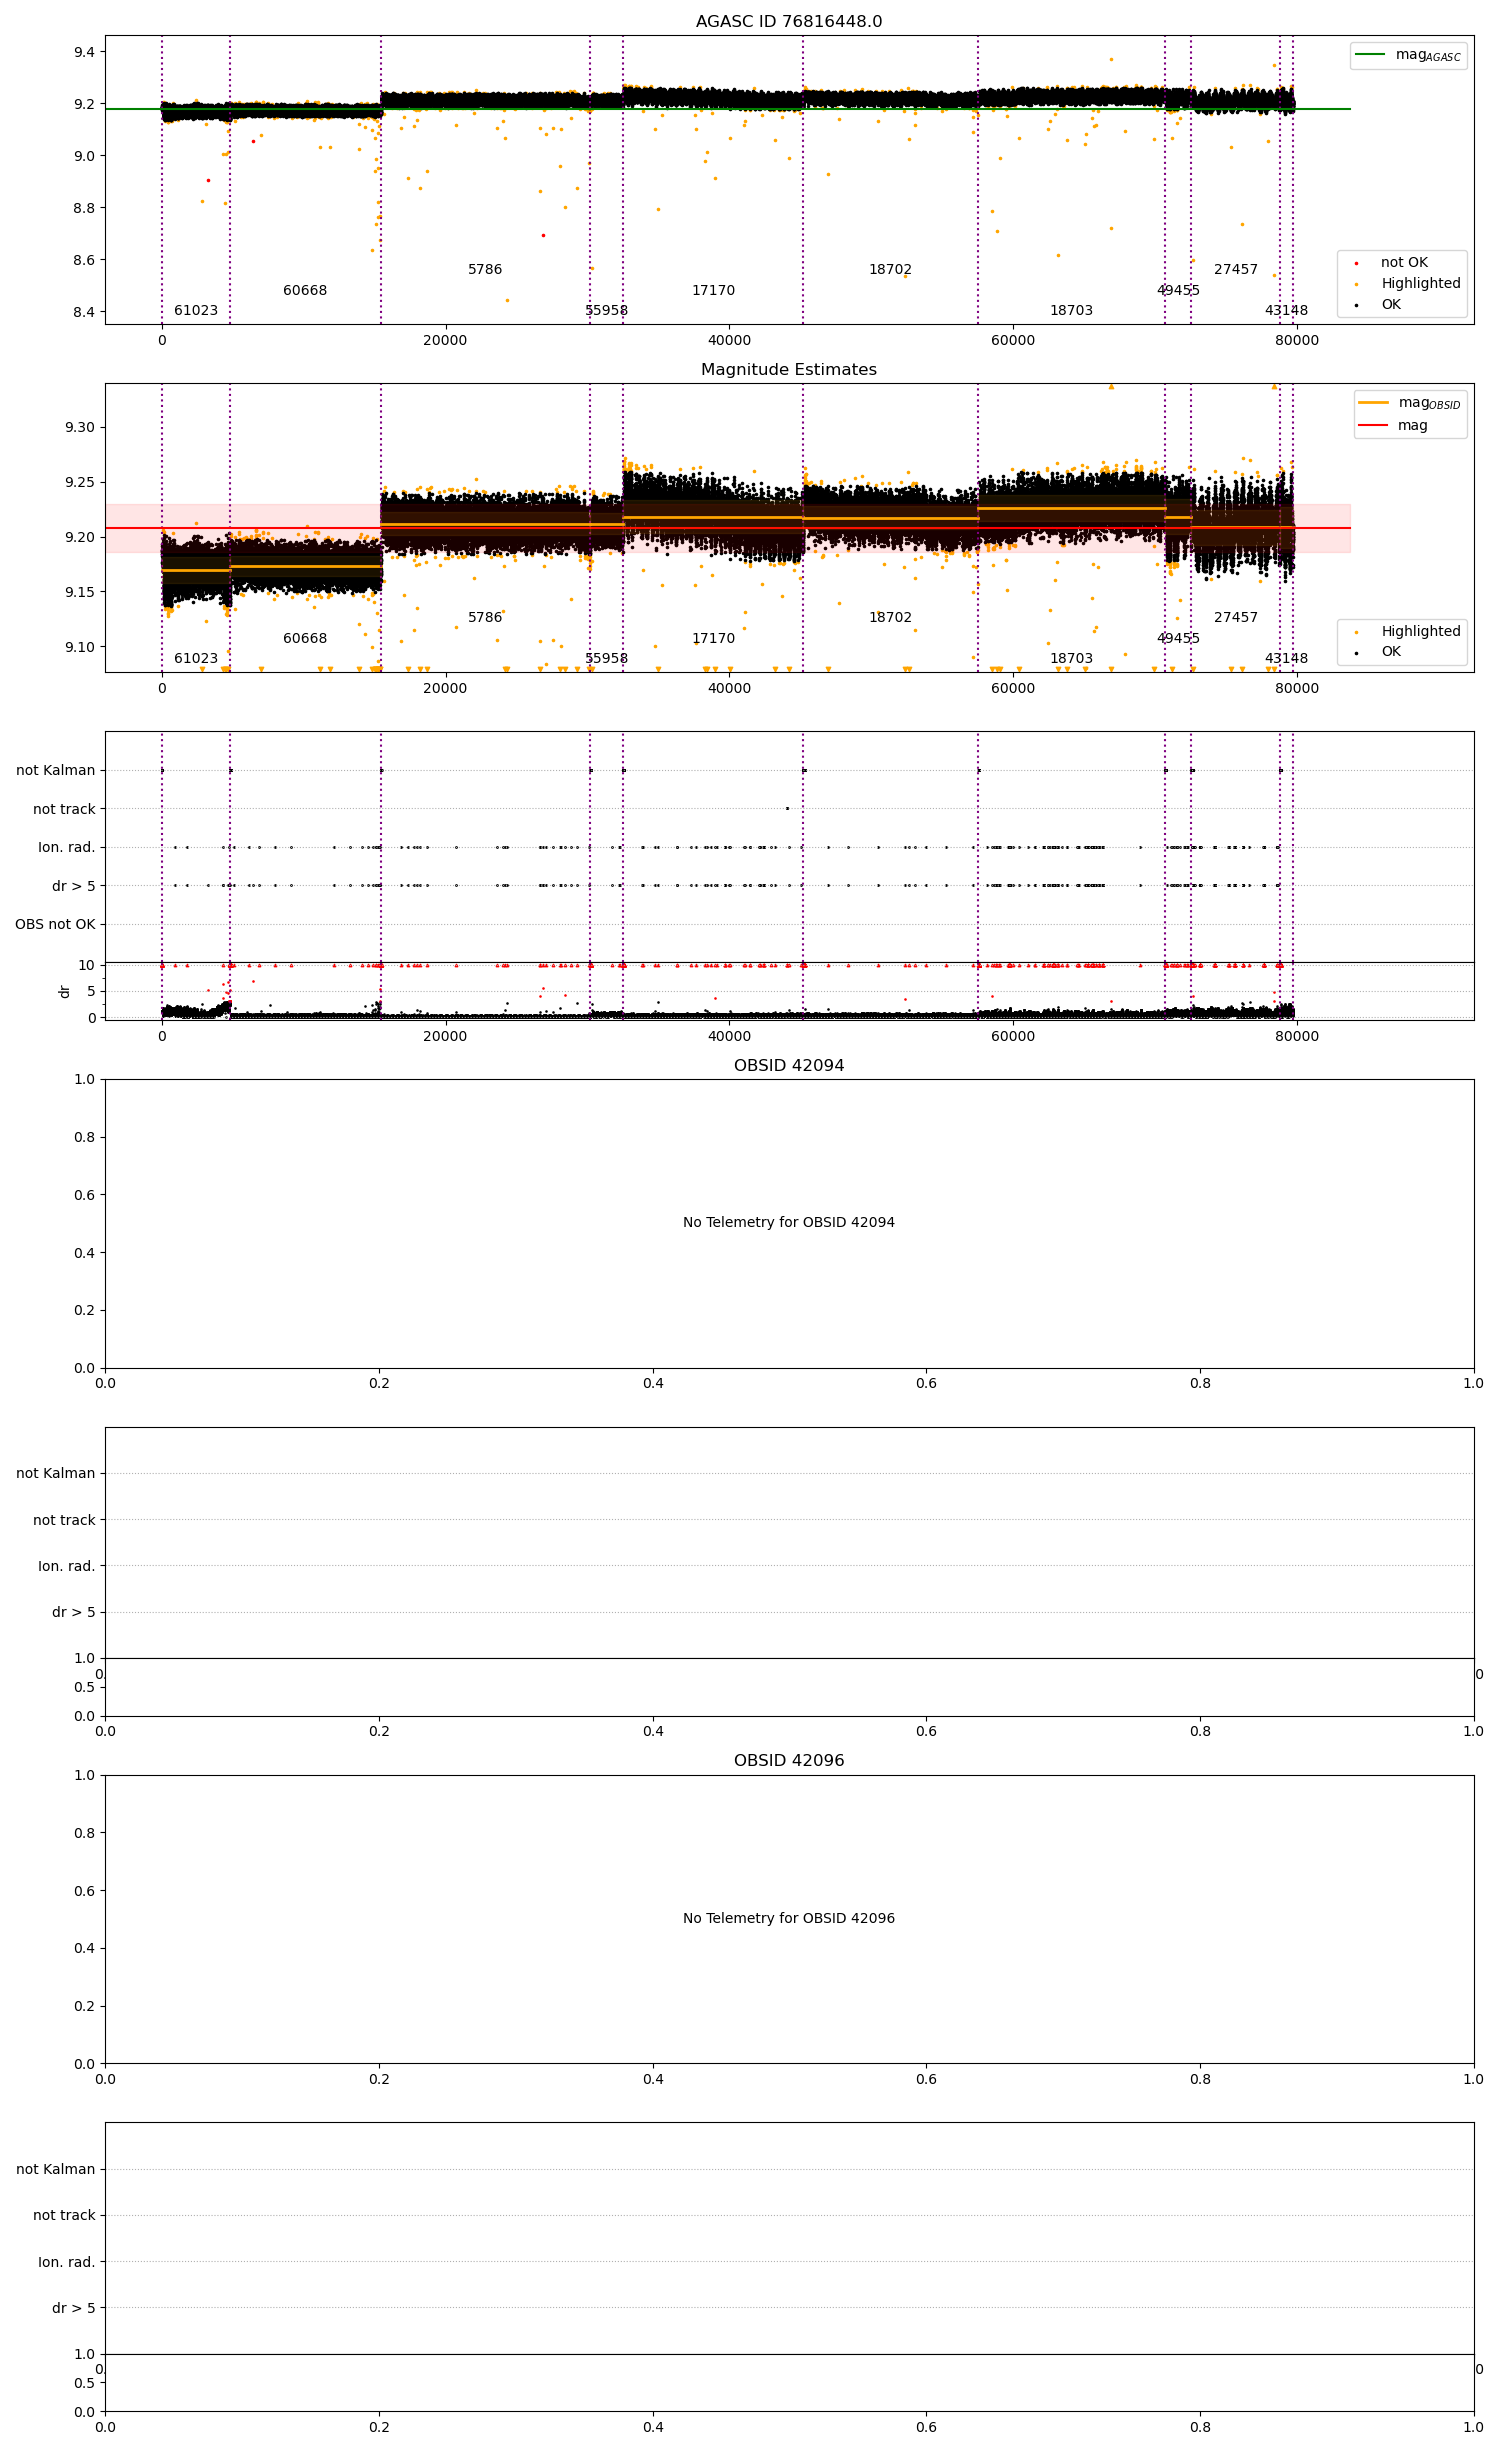Click OBSID label 5786 in the AGASC ID plot

[485, 270]
